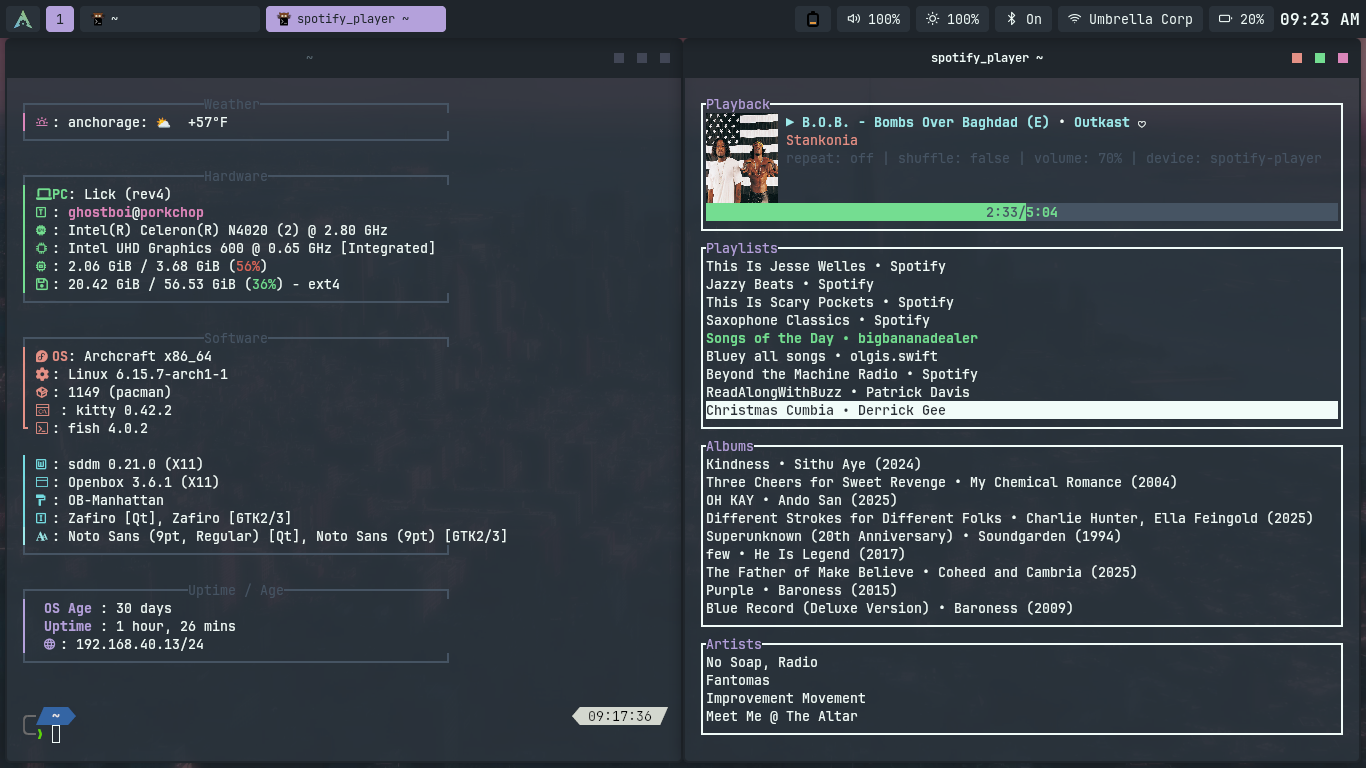Toggle the Bluetooth On module
1366x768 pixels.
(1024, 19)
